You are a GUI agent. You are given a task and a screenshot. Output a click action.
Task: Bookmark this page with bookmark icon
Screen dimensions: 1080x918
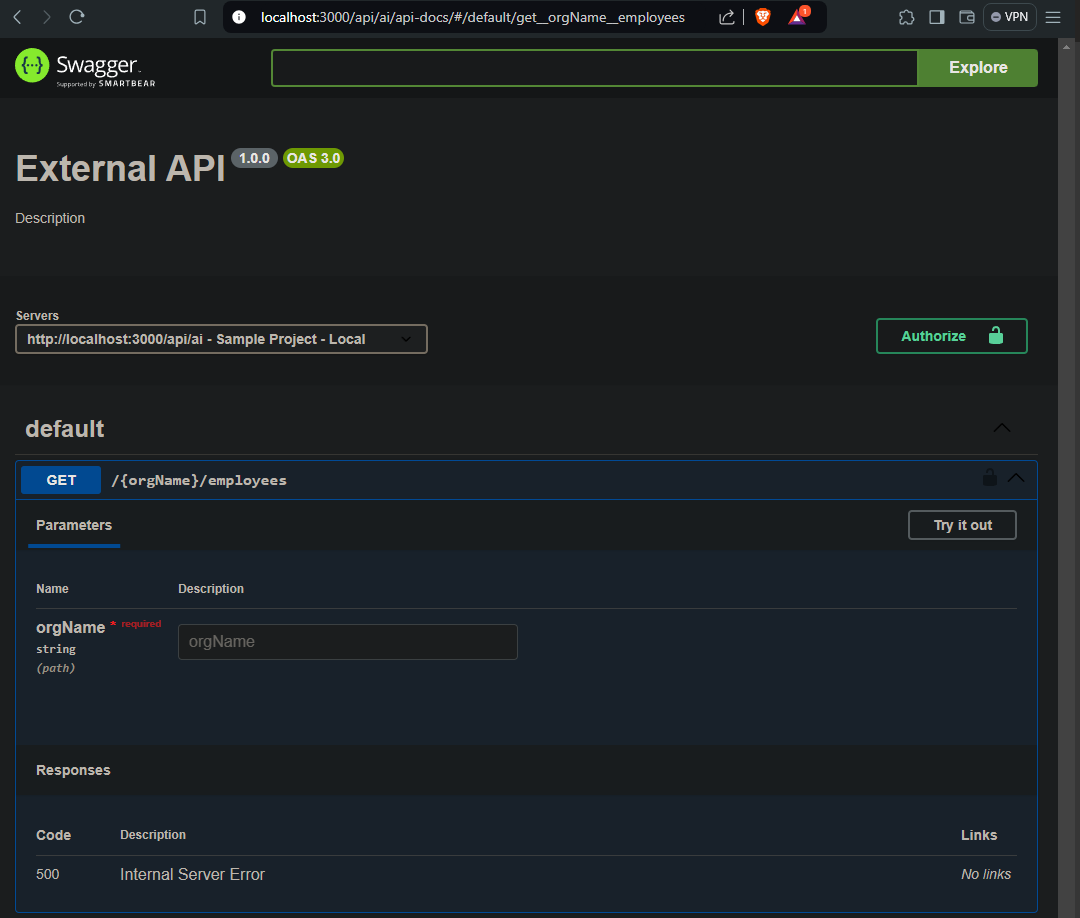[x=200, y=17]
